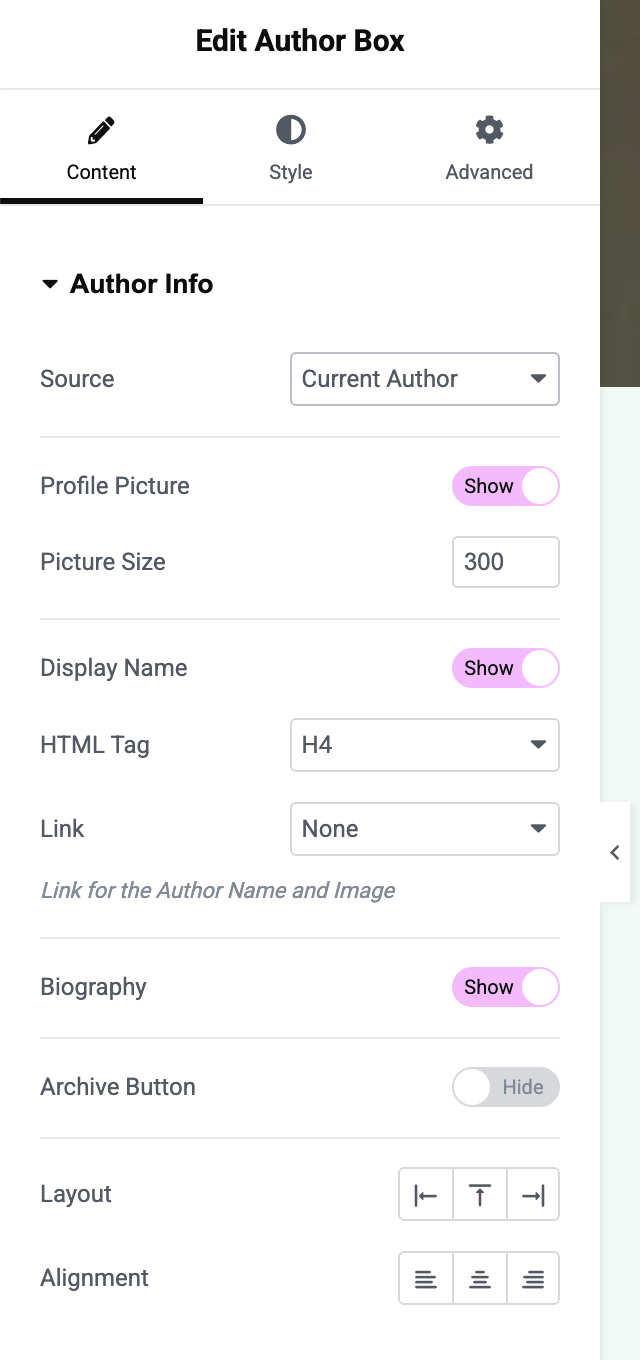Disable the Biography toggle
640x1360 pixels.
click(x=505, y=988)
